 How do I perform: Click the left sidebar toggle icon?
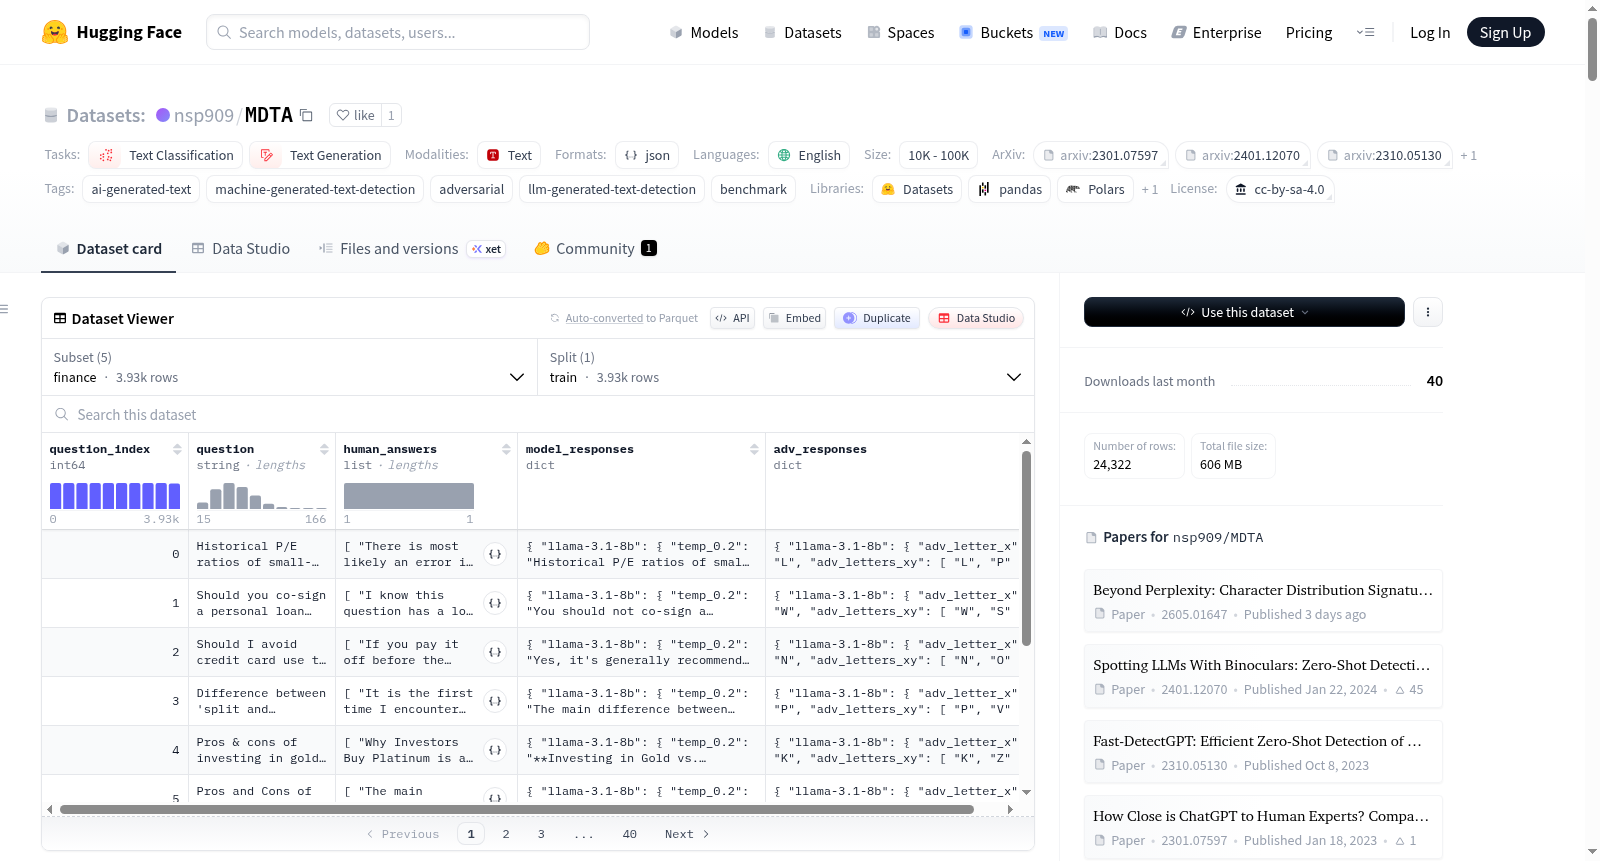(x=4, y=309)
